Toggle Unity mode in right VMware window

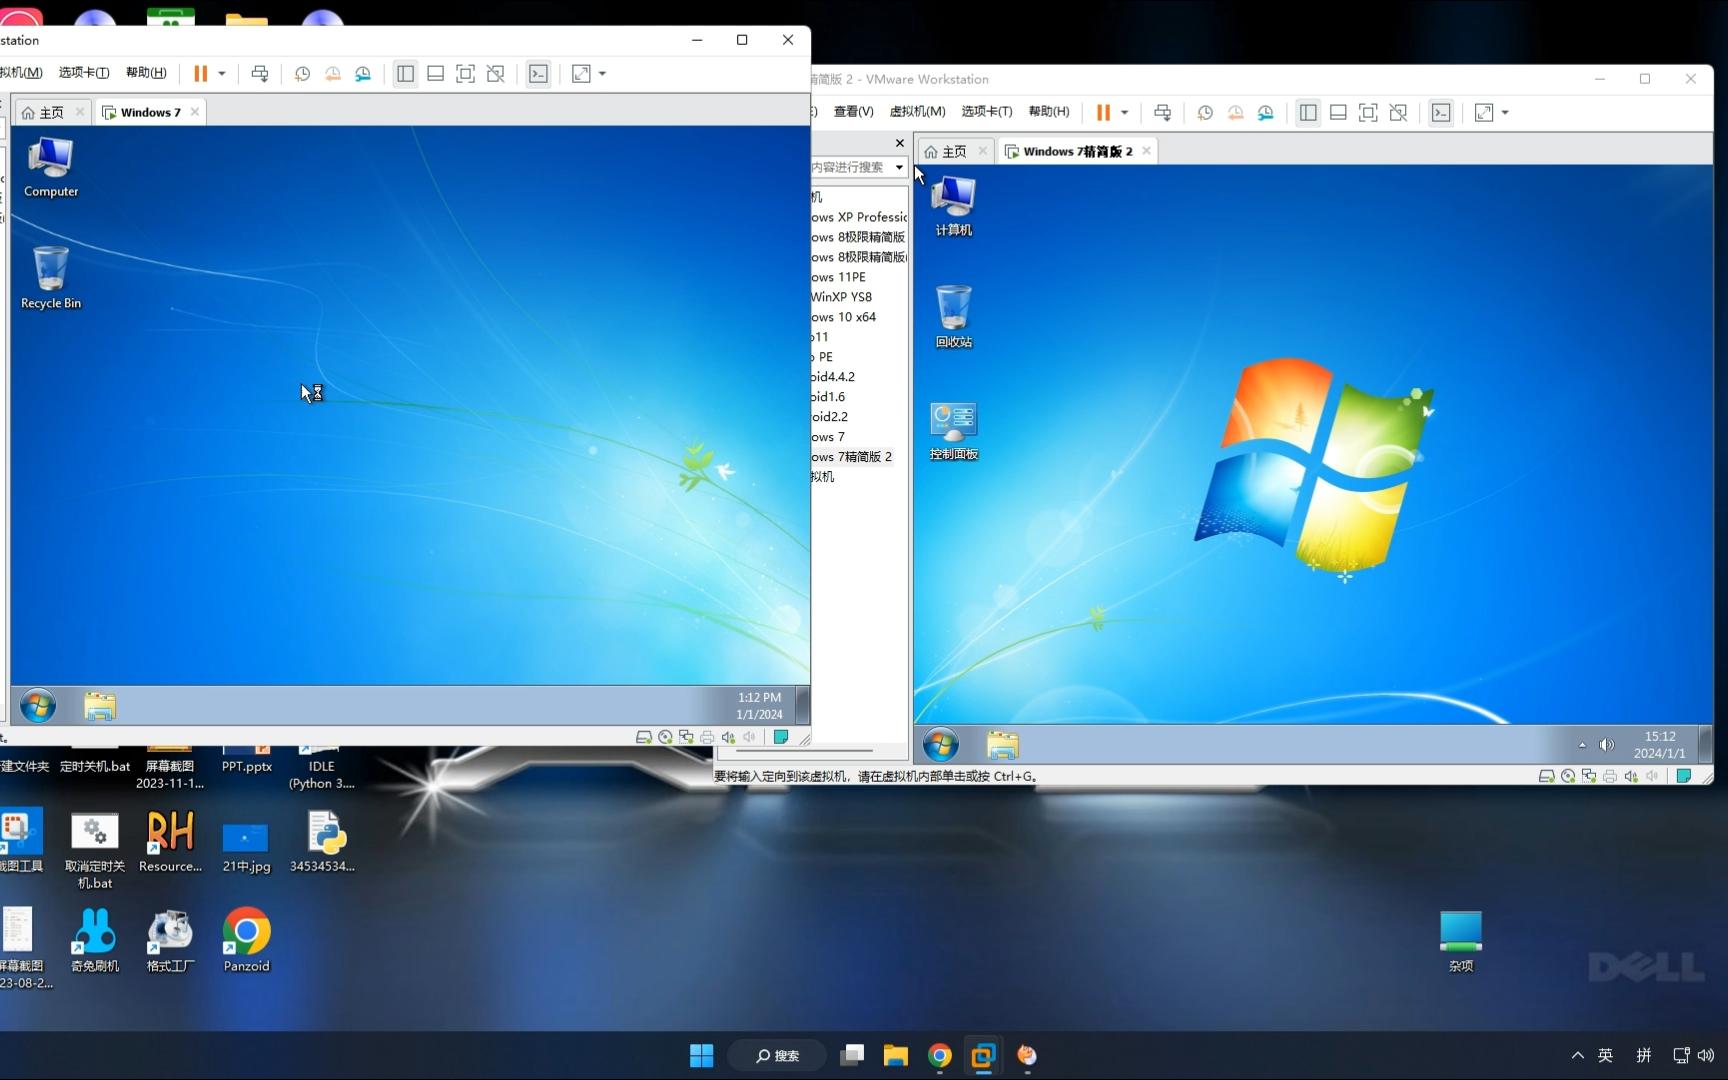1398,112
